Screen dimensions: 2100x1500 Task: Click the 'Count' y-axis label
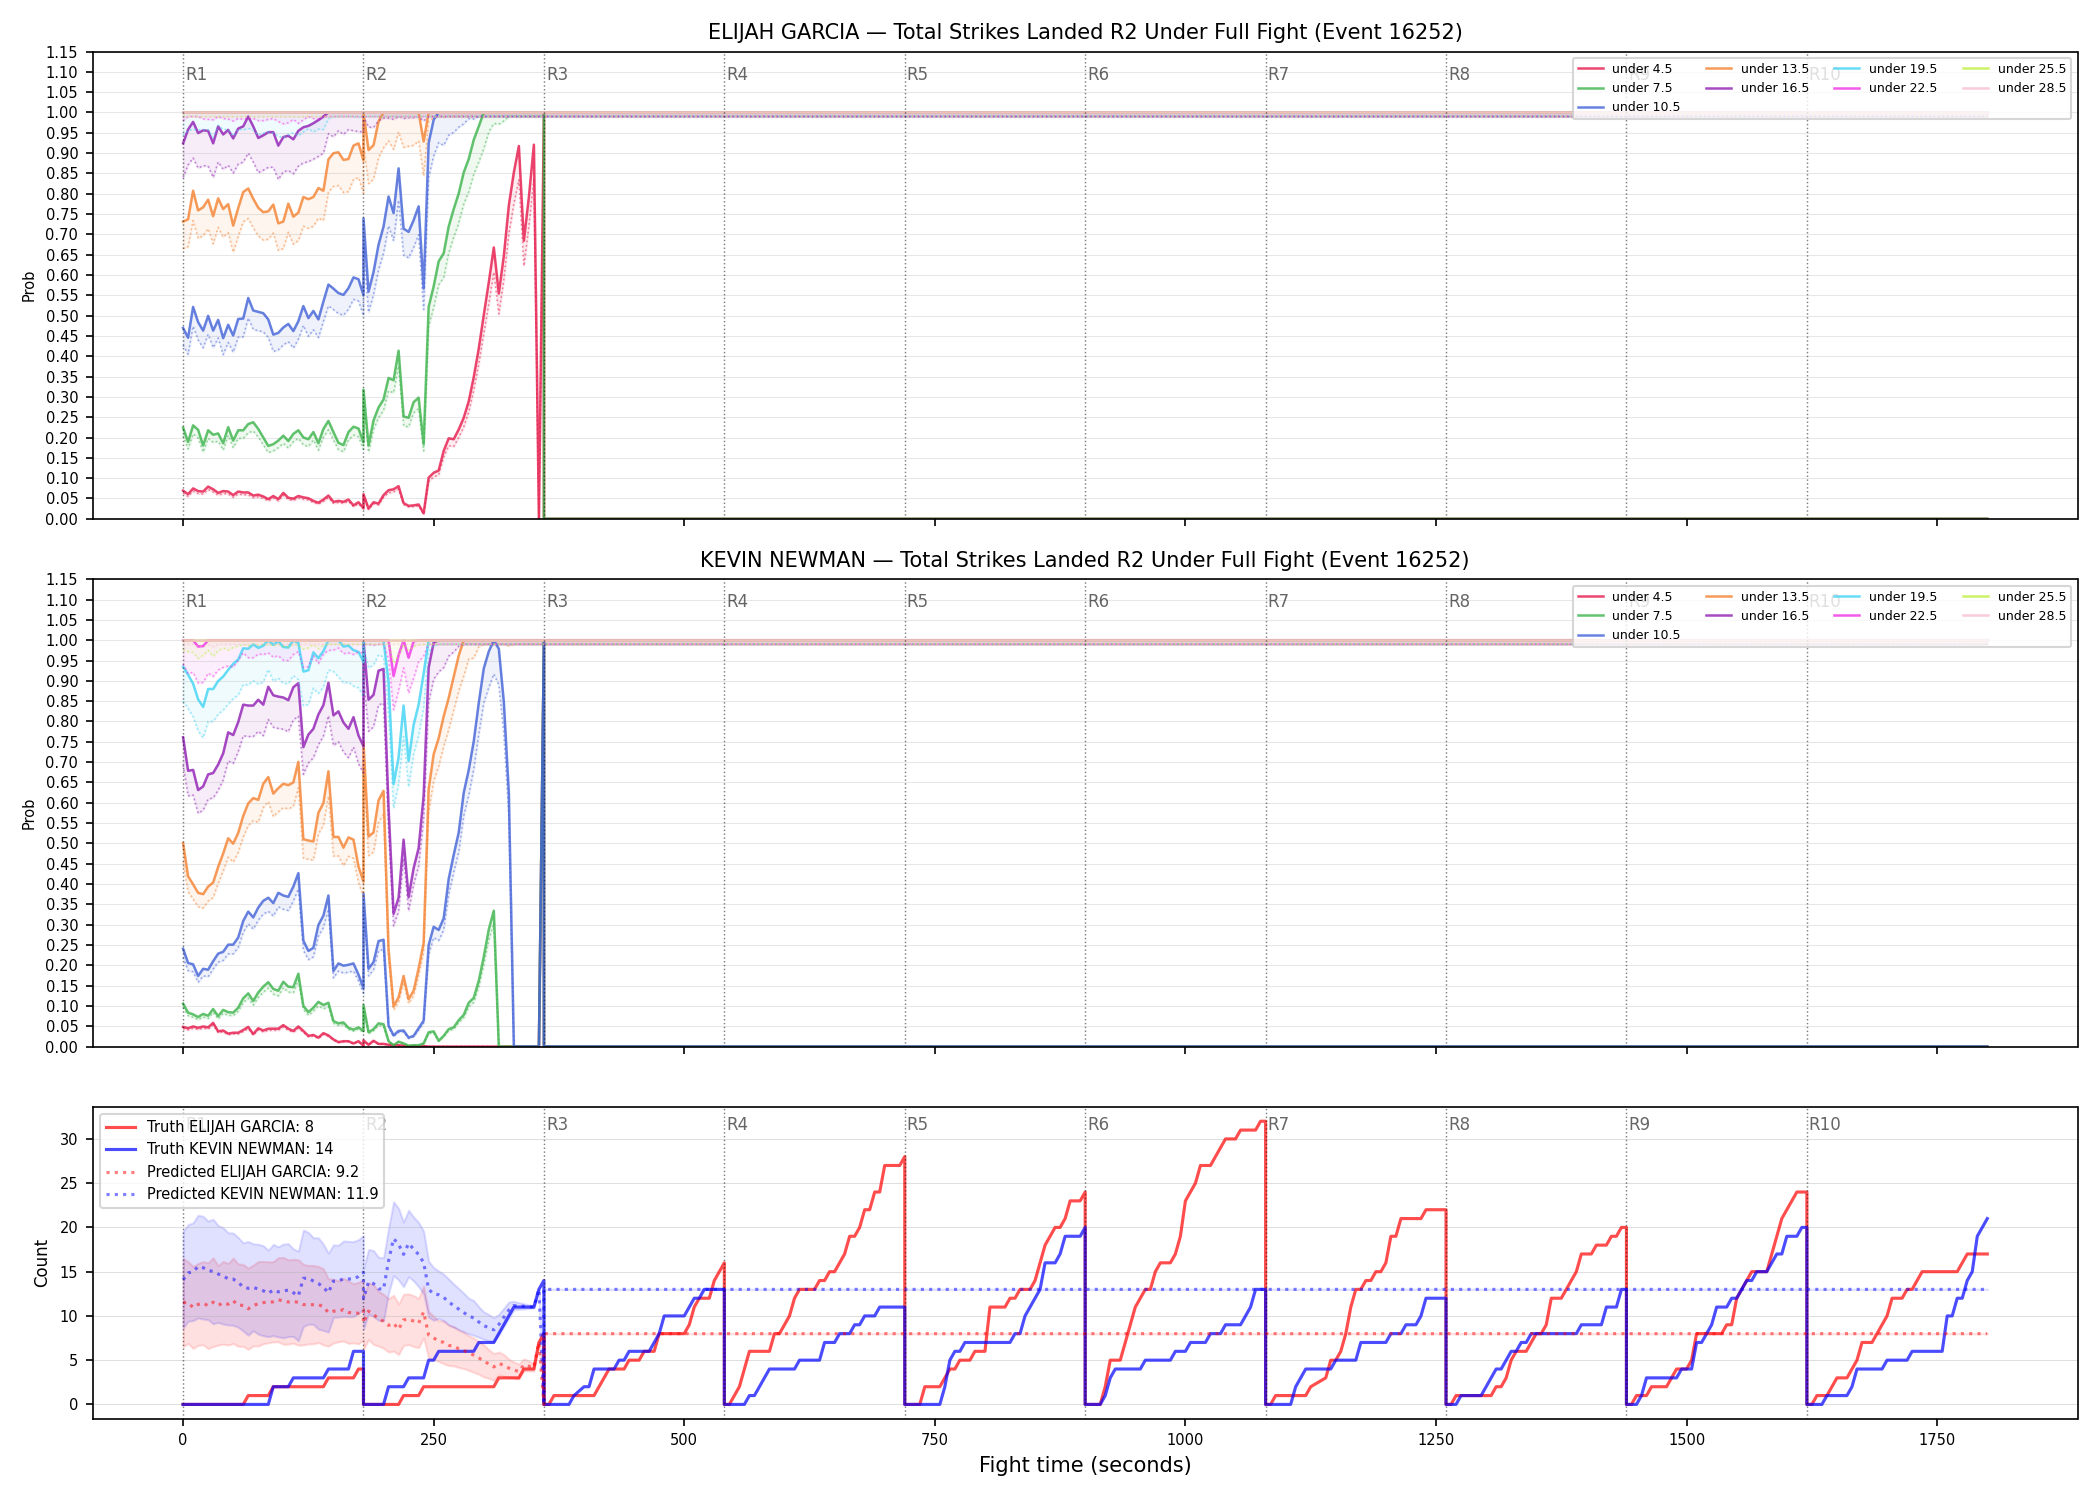tap(41, 1263)
